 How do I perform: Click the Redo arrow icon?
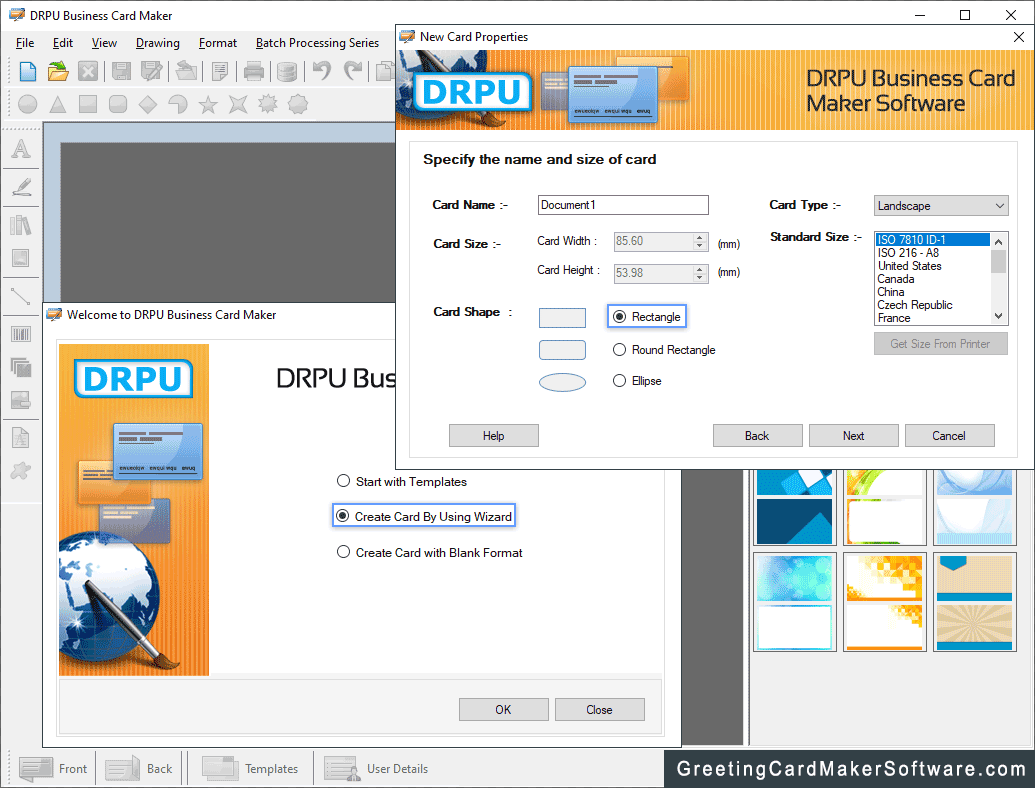(x=352, y=70)
